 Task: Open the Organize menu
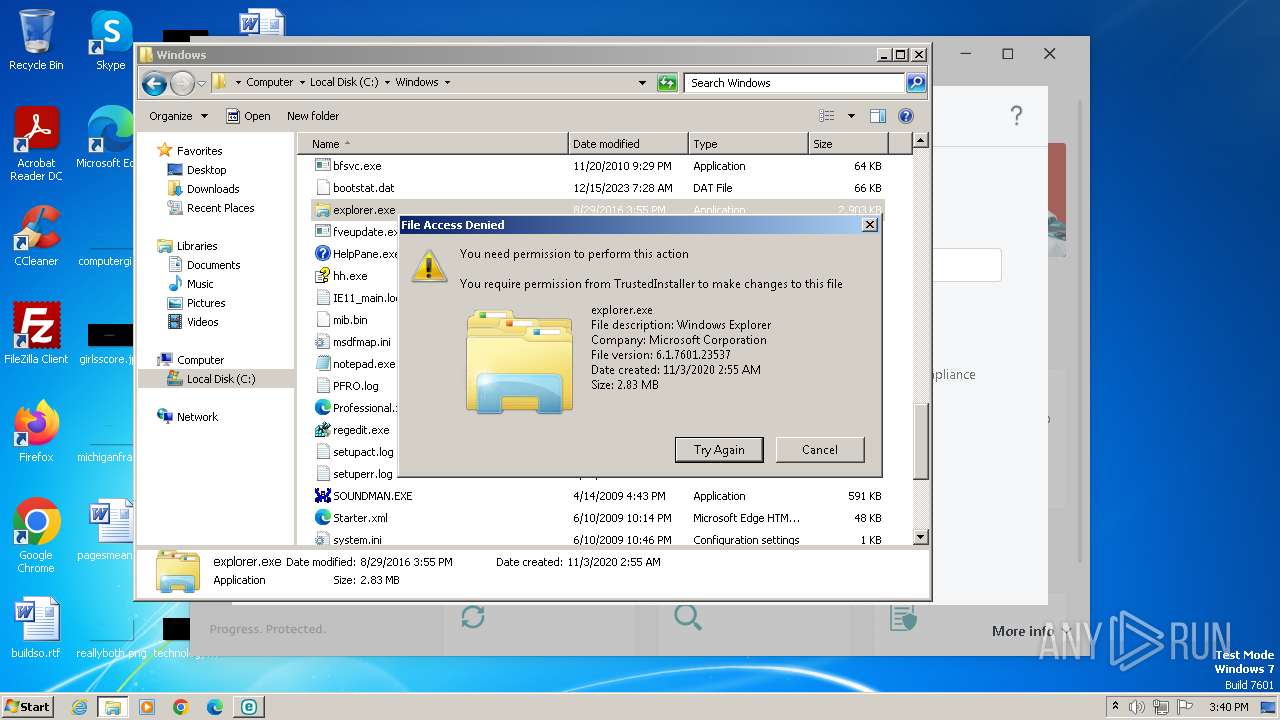tap(178, 116)
